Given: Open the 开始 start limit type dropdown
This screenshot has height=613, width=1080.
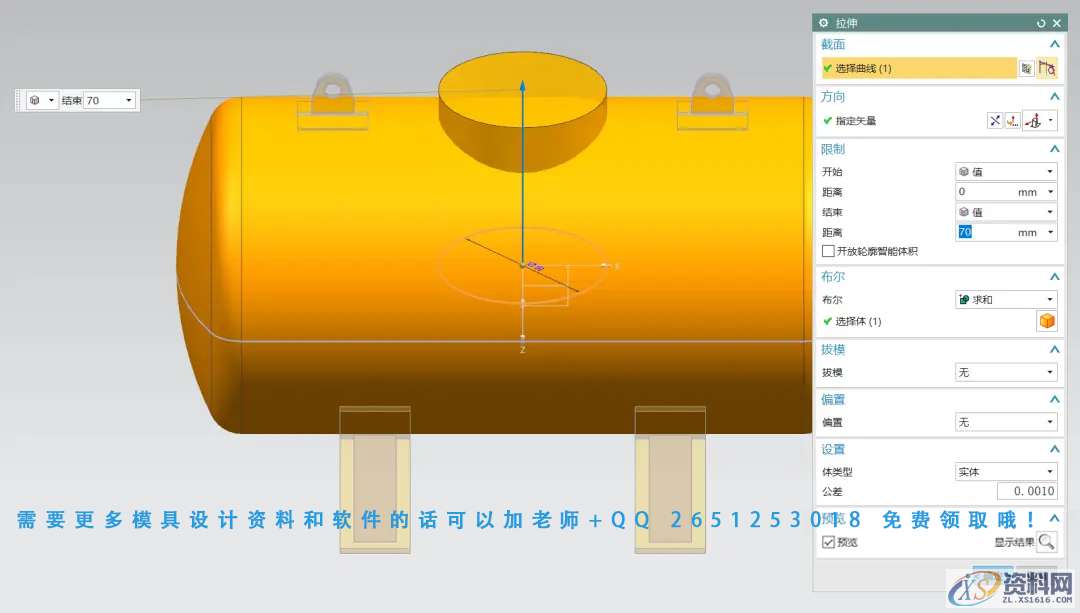Looking at the screenshot, I should coord(1005,171).
